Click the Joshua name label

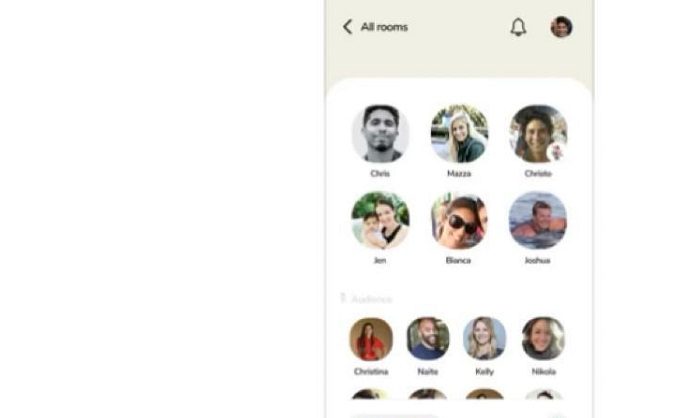pyautogui.click(x=538, y=260)
